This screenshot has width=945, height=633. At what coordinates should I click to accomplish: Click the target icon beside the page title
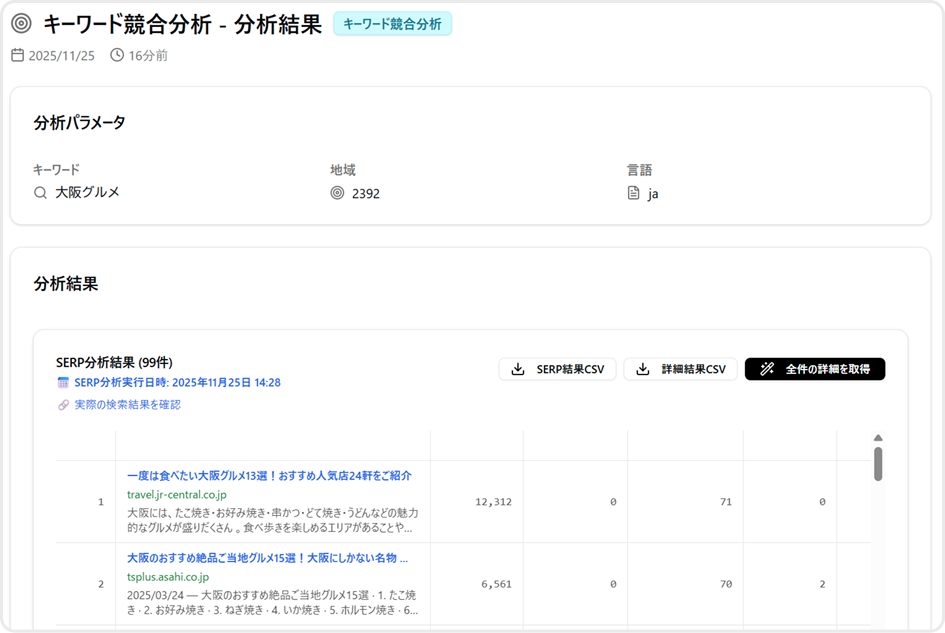coord(21,24)
